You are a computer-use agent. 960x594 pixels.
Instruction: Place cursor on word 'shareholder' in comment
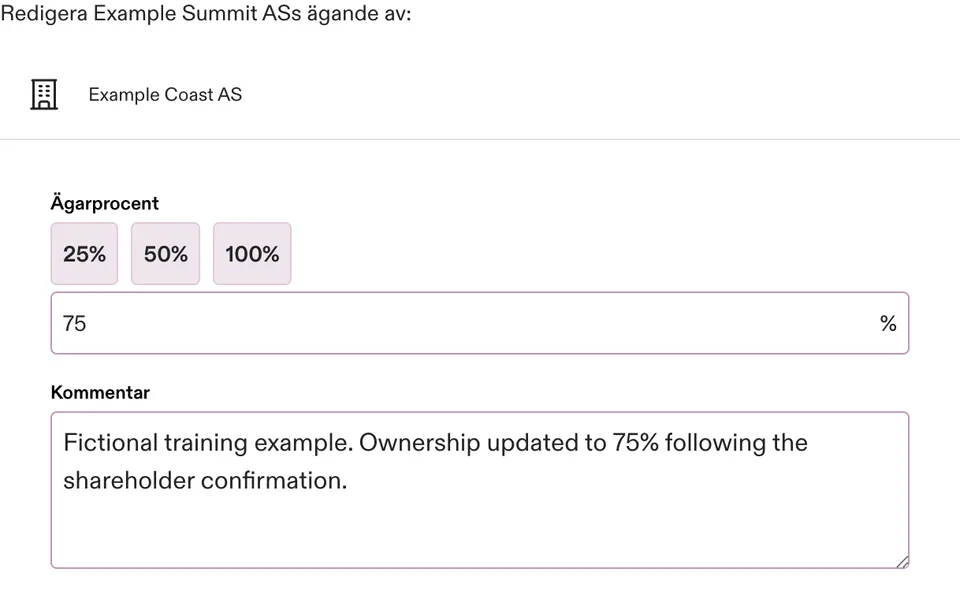coord(129,481)
